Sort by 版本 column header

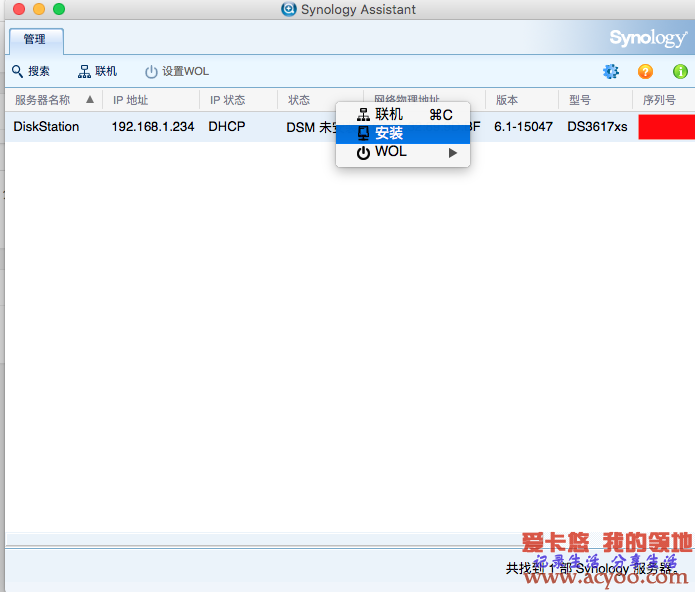click(522, 100)
